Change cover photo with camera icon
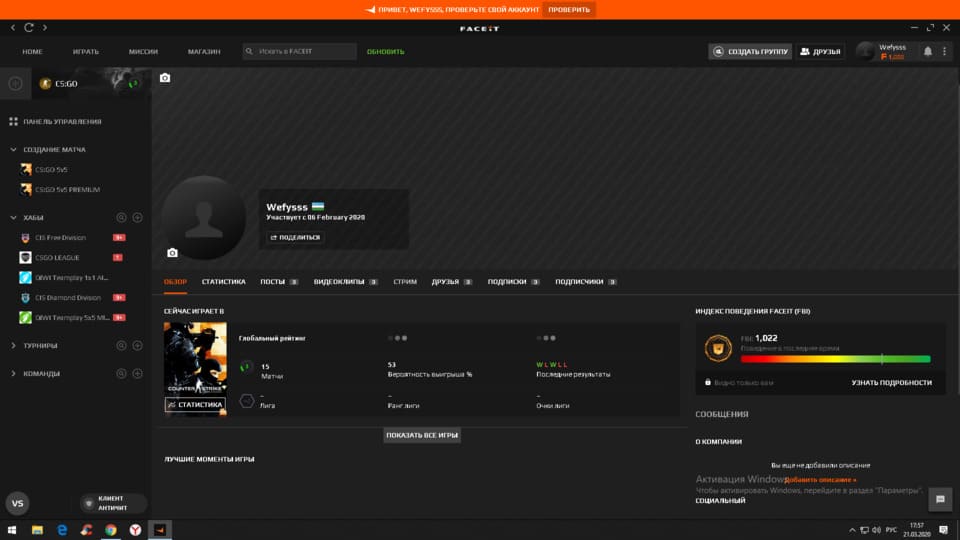Screen dimensions: 960x540 tap(165, 78)
